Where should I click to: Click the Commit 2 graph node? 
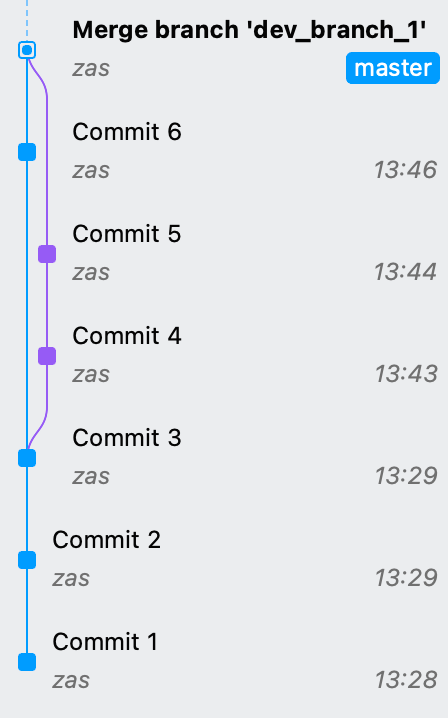point(27,560)
